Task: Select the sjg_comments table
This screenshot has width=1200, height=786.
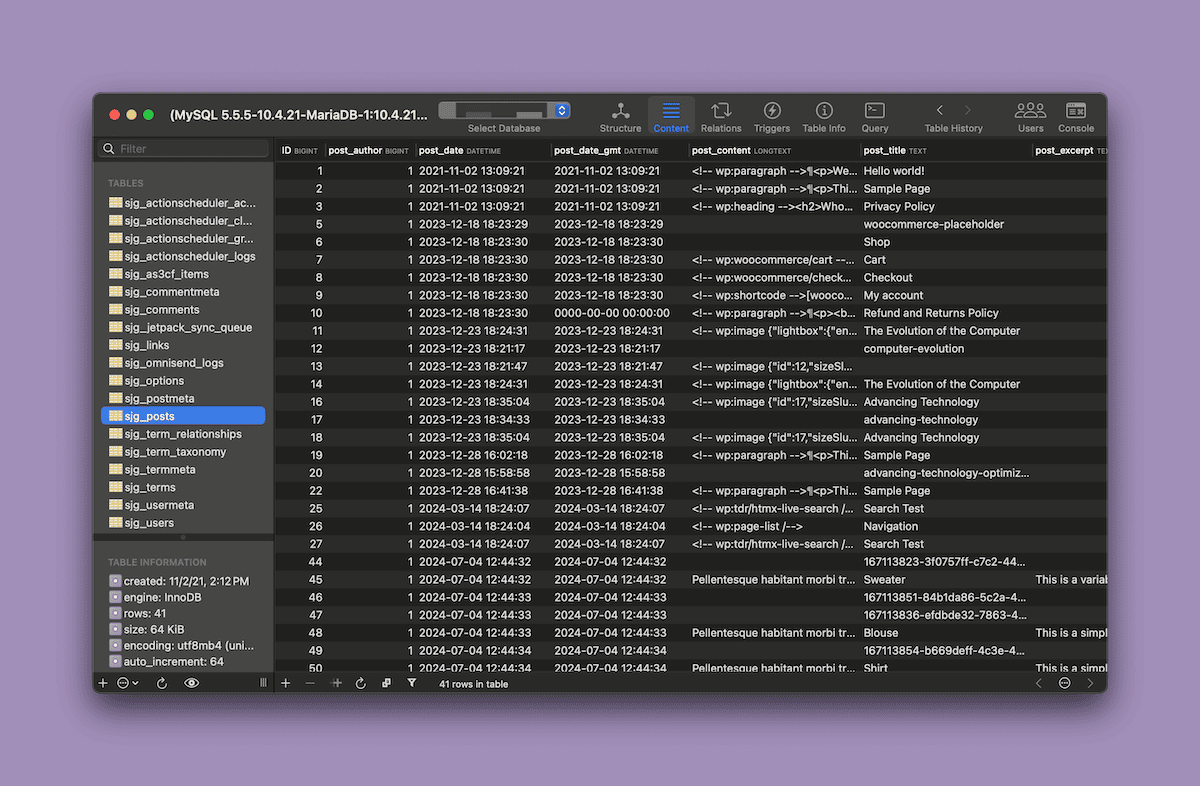Action: (x=183, y=310)
